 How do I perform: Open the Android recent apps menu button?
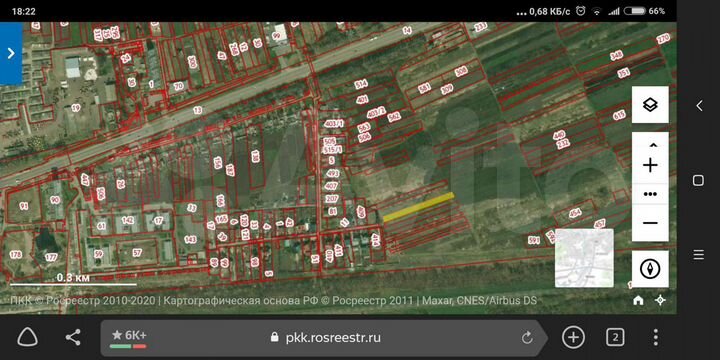click(x=698, y=254)
